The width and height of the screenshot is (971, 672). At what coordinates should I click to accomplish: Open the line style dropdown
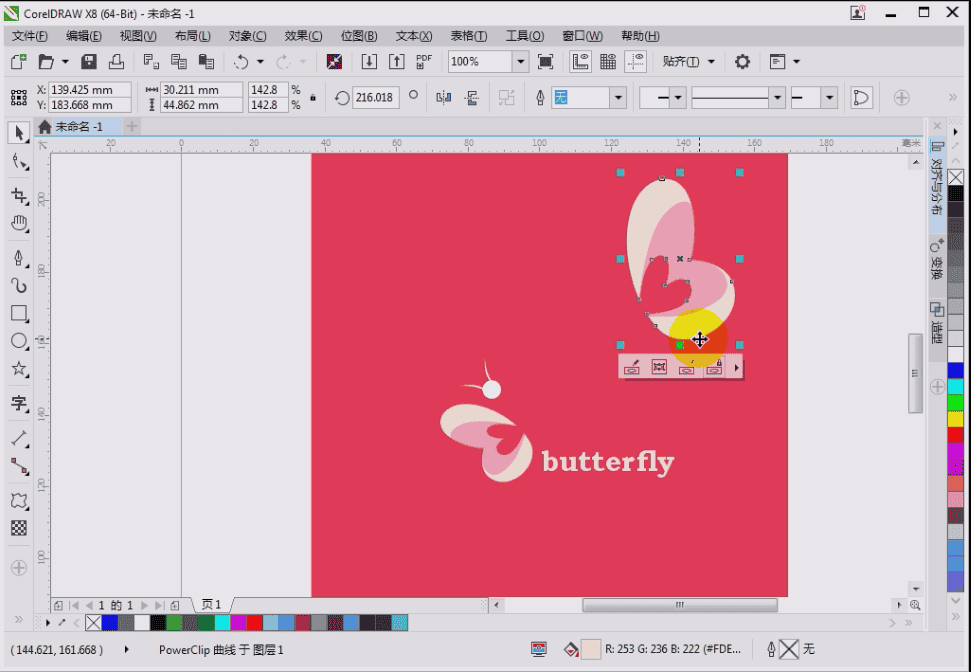click(777, 97)
